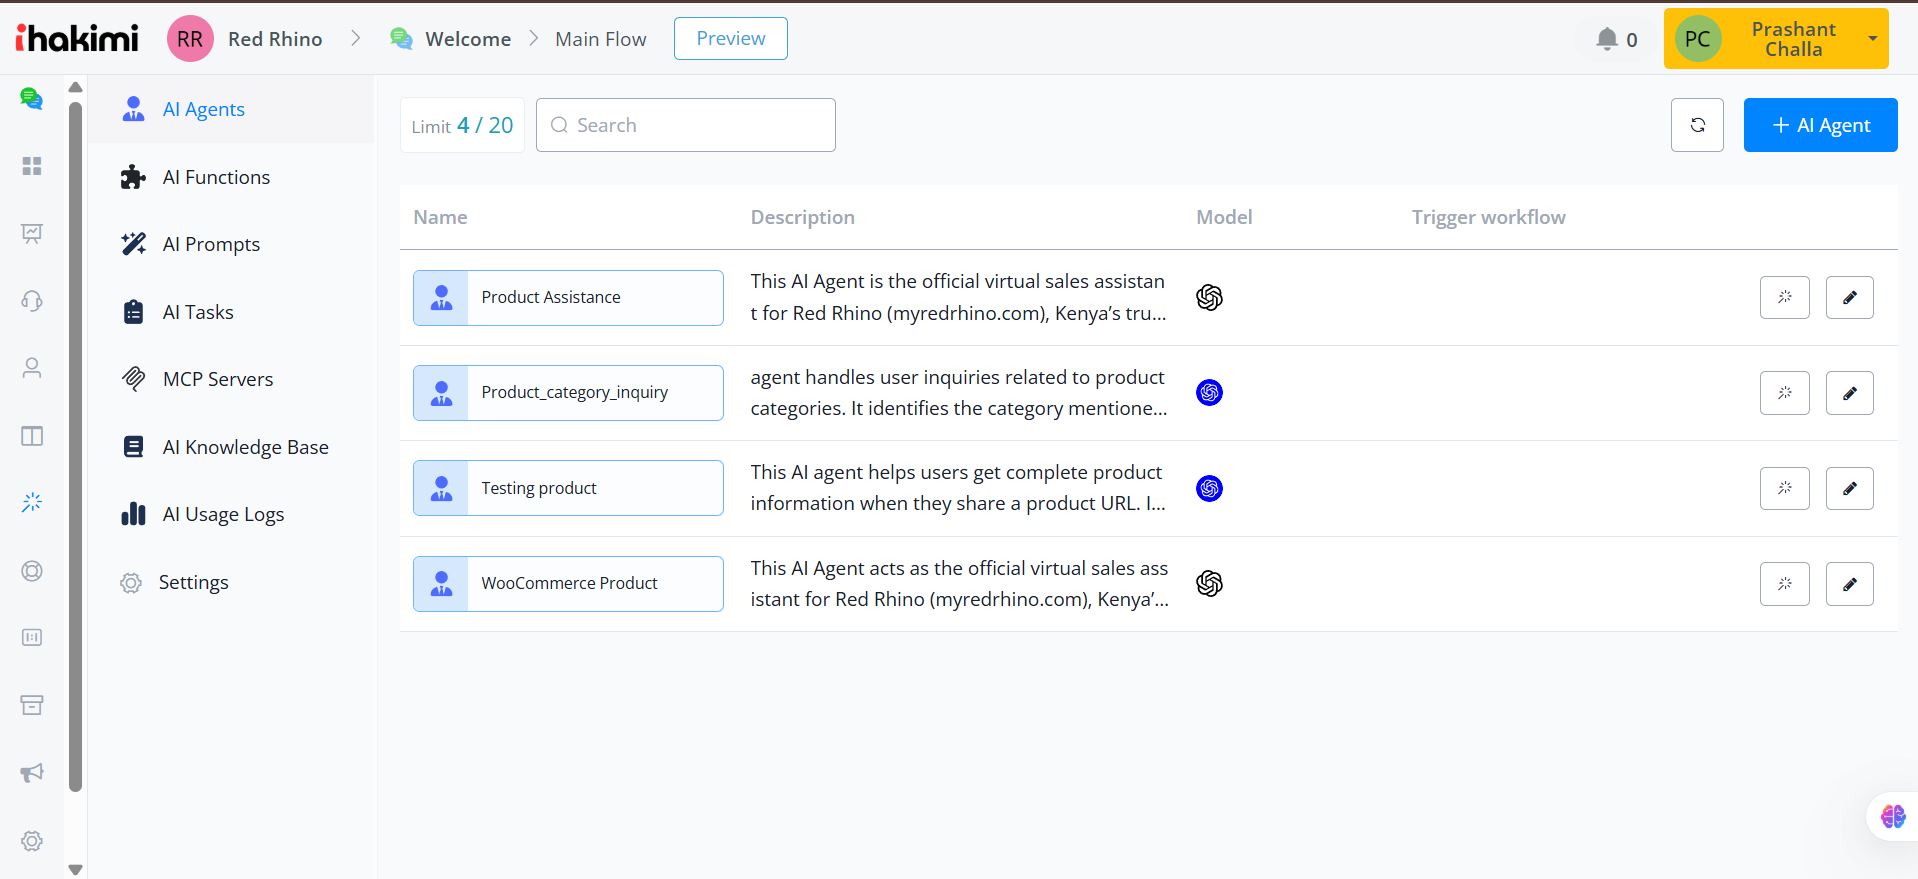Click the OpenAI model icon for WooCommerce Product
The height and width of the screenshot is (879, 1918).
1209,584
